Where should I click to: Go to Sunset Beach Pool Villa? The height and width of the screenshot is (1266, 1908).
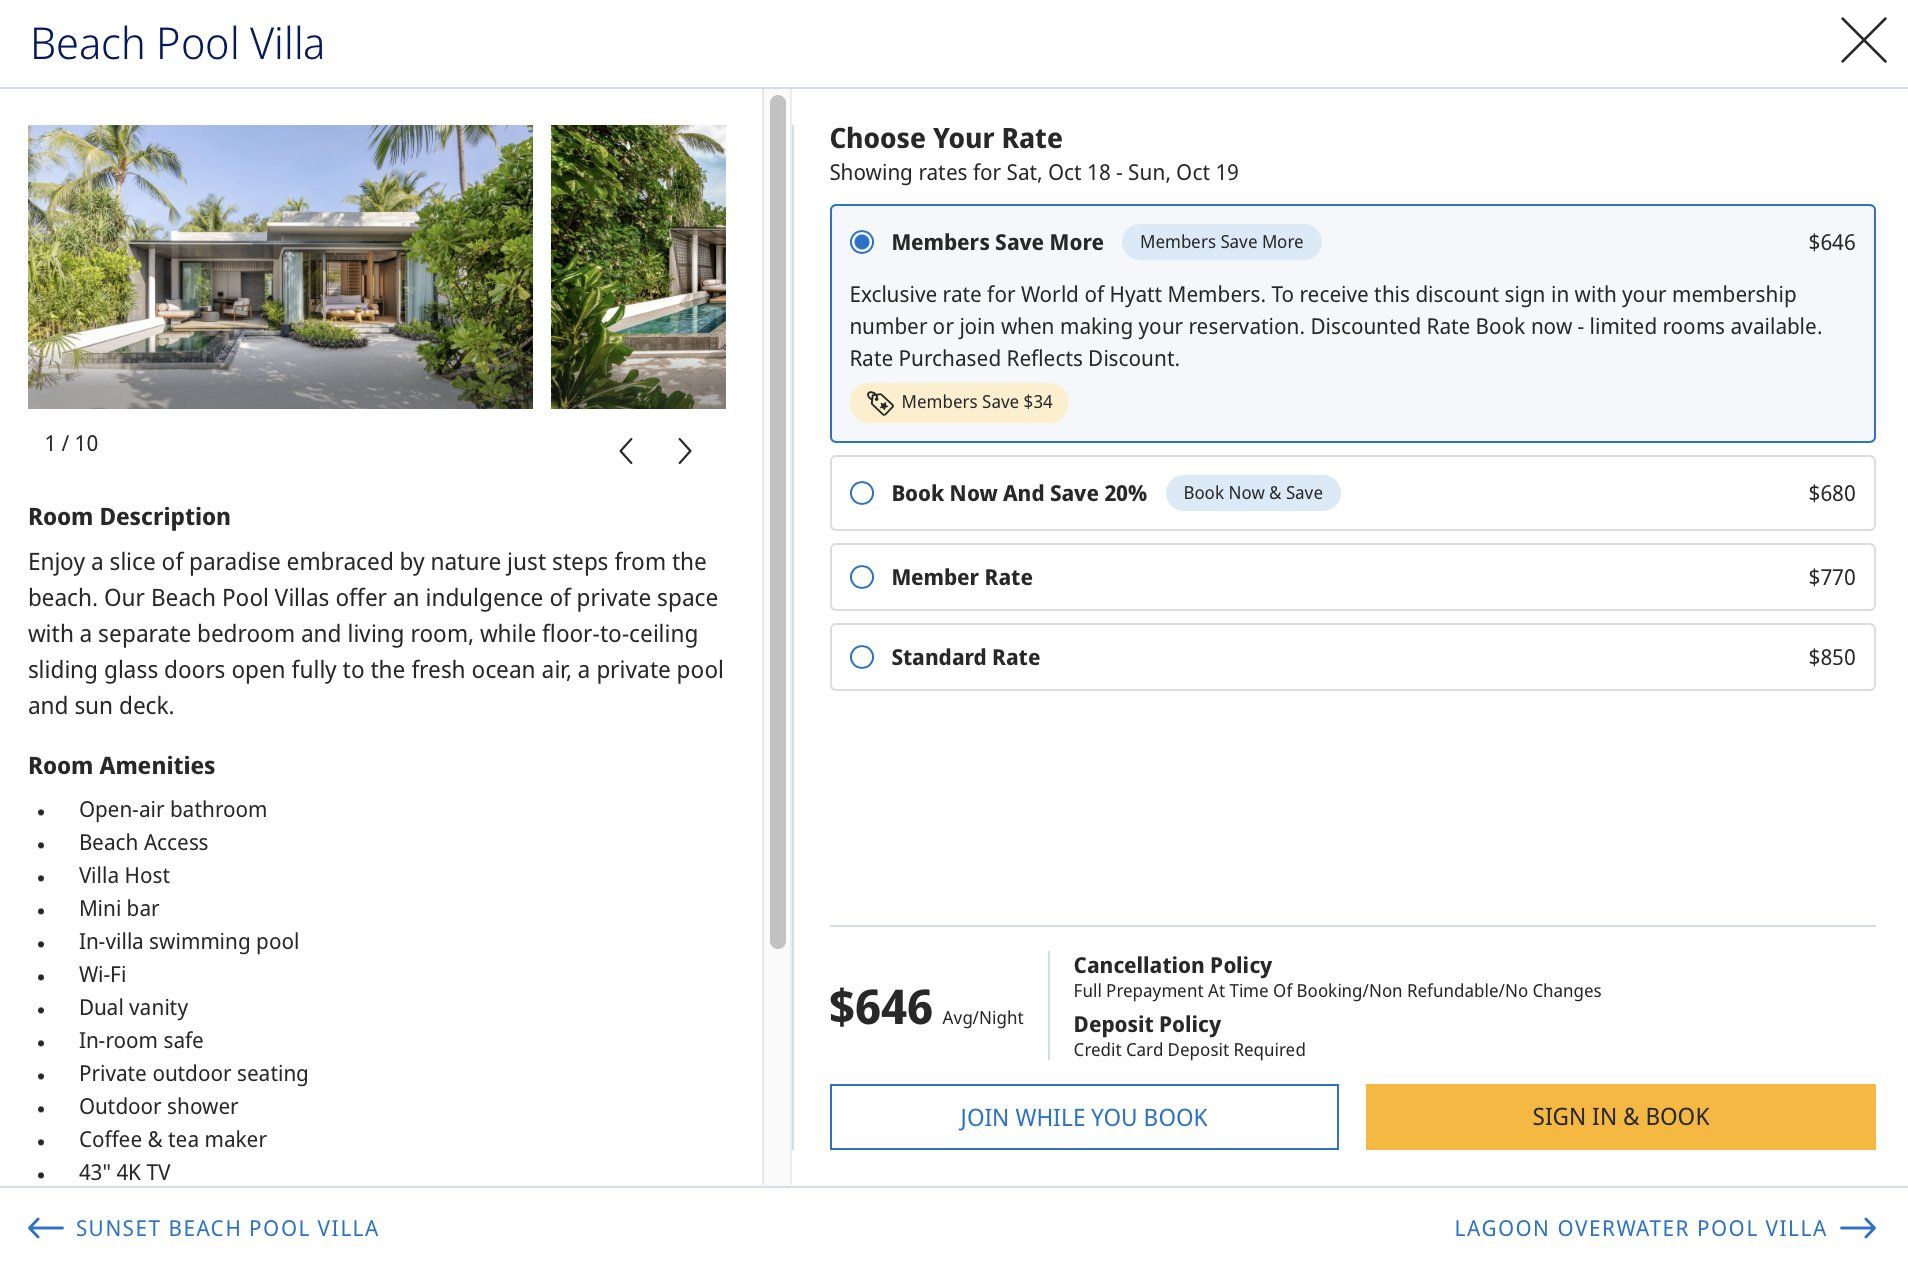click(x=227, y=1228)
